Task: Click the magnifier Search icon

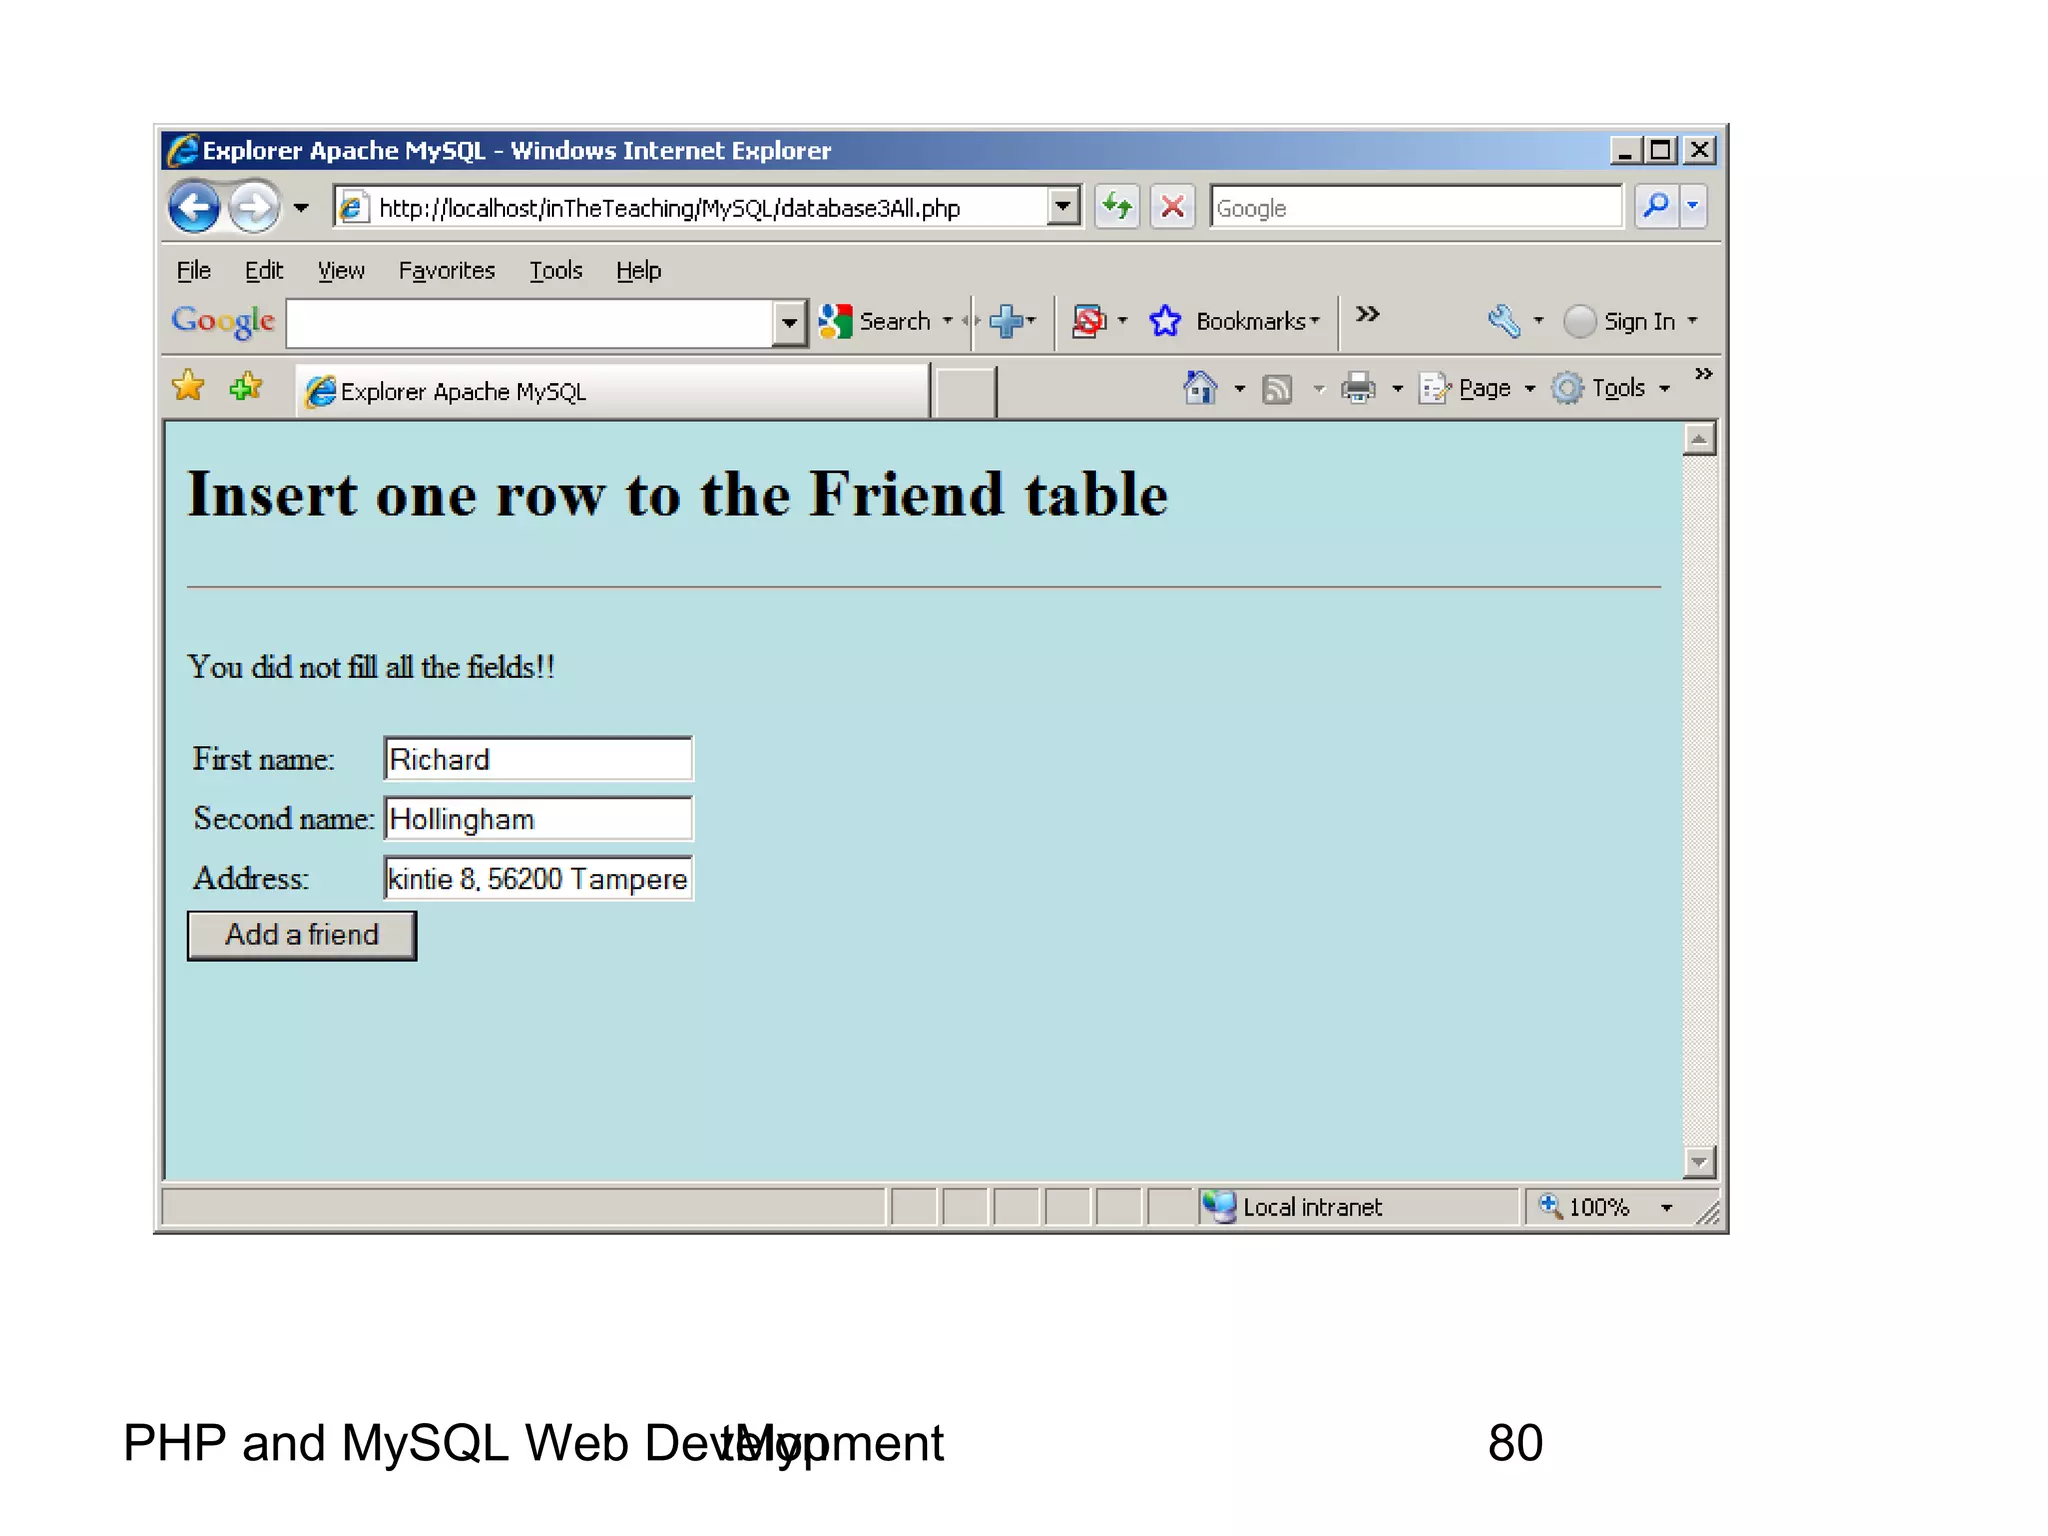Action: tap(1657, 207)
